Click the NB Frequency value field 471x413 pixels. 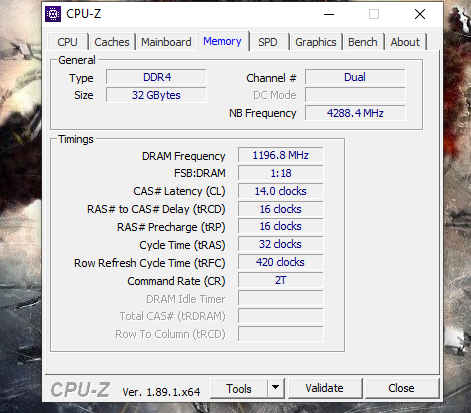pos(355,113)
